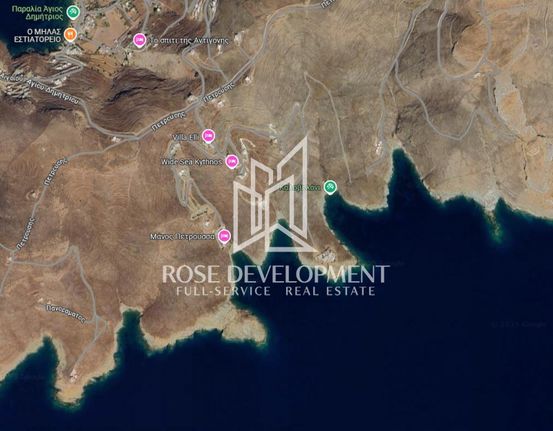Viewport: 553px width, 431px height.
Task: Click the Παραλία Άγιος Δημήτριος label text
Action: 38,12
